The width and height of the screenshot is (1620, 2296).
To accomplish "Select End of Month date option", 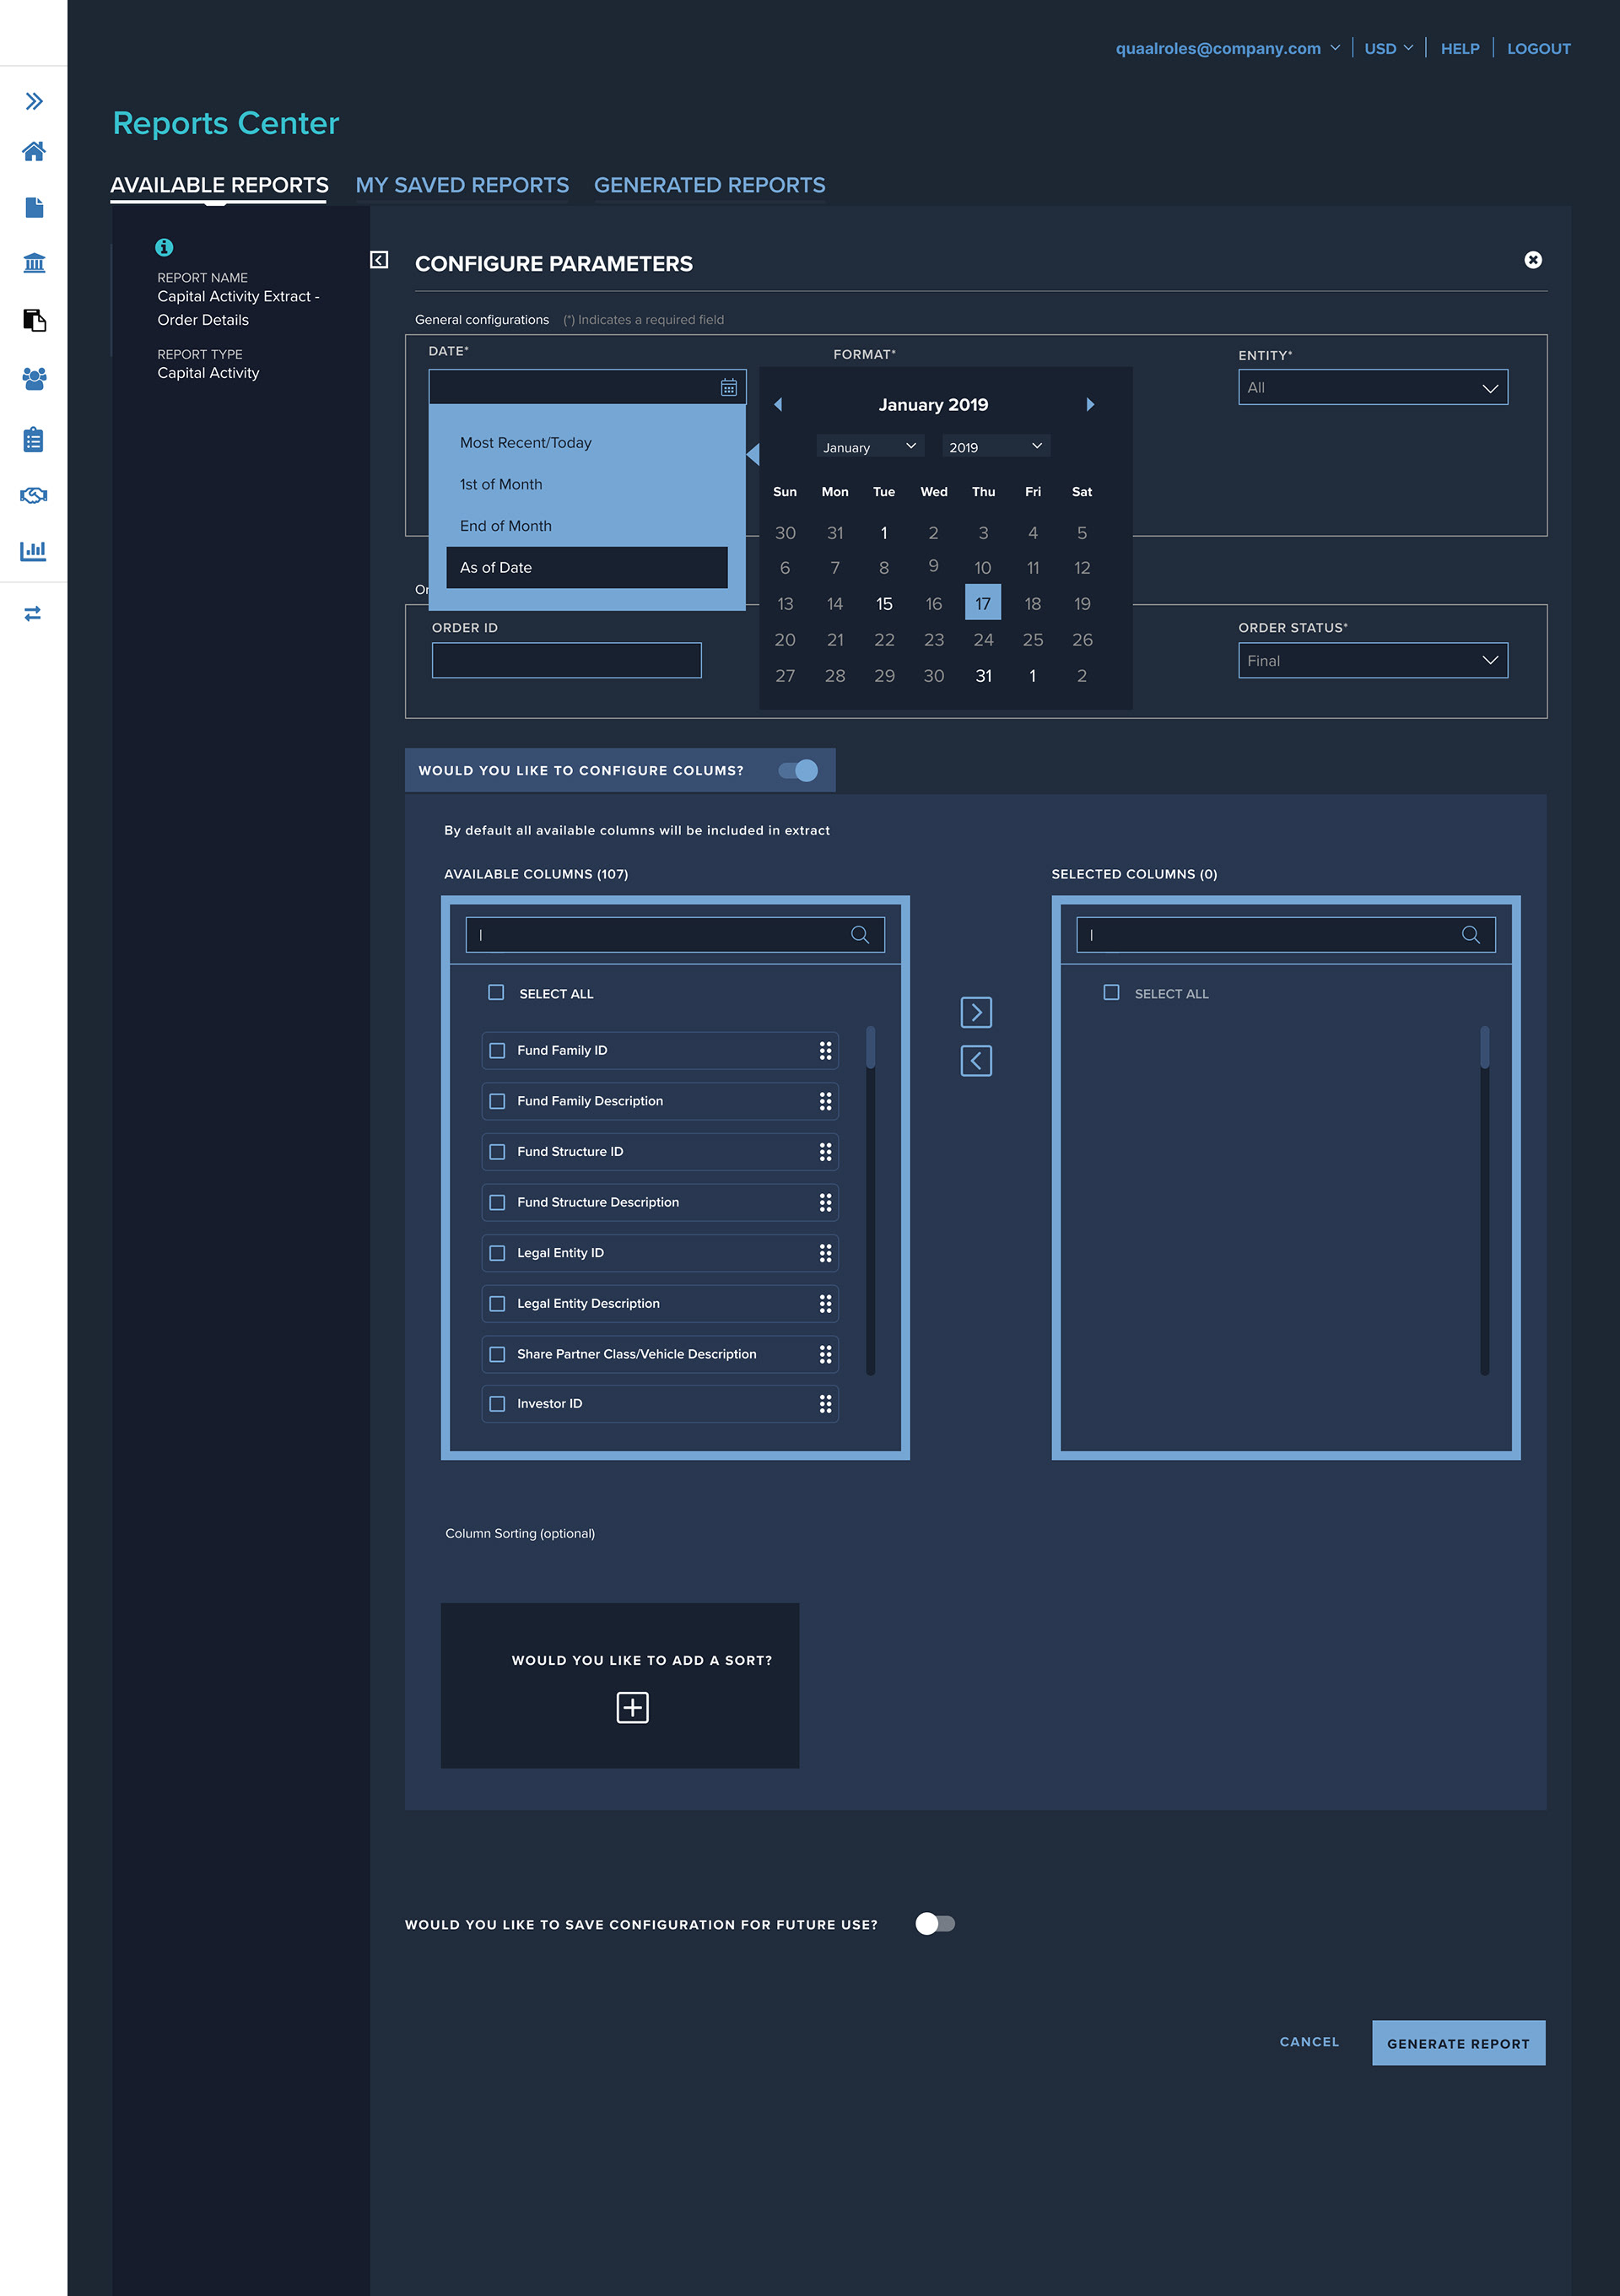I will [587, 526].
